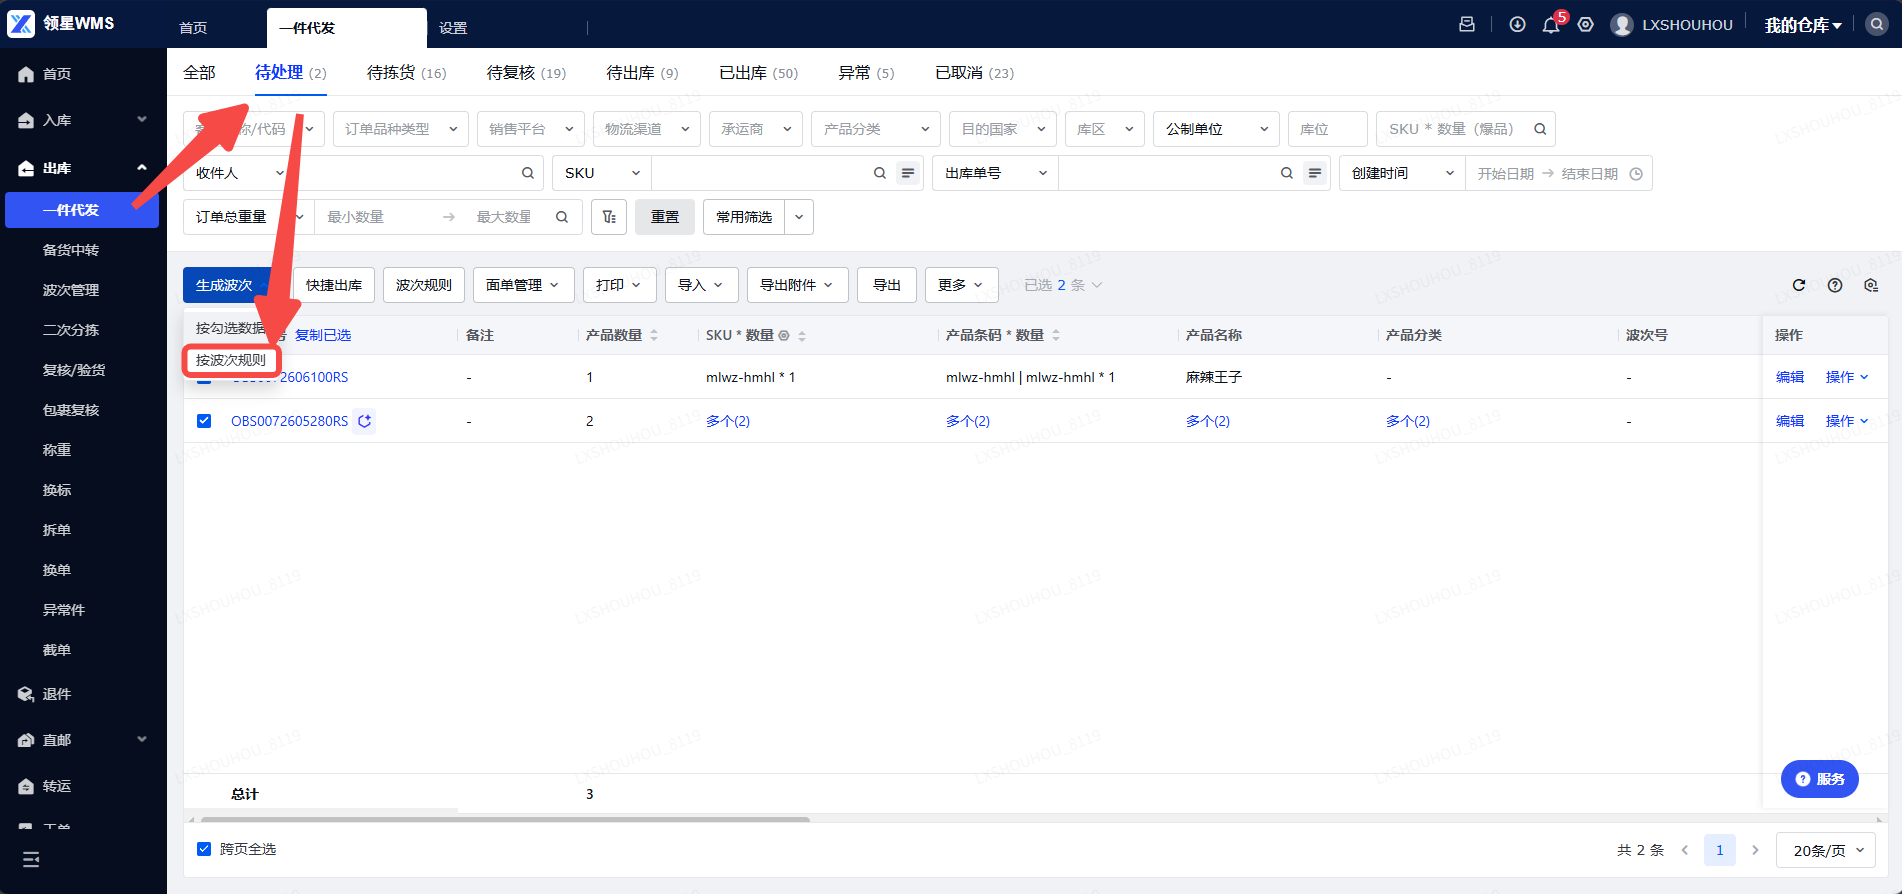1902x894 pixels.
Task: Open the download center icon in header
Action: (x=1517, y=24)
